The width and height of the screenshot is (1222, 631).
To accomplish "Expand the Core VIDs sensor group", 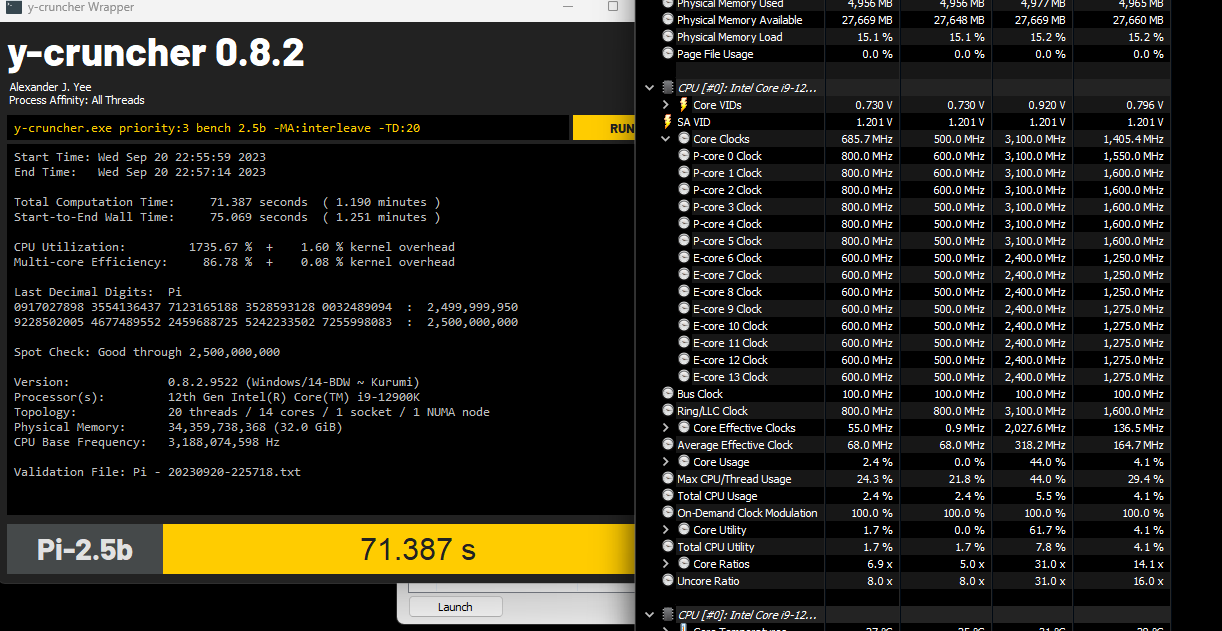I will [667, 105].
